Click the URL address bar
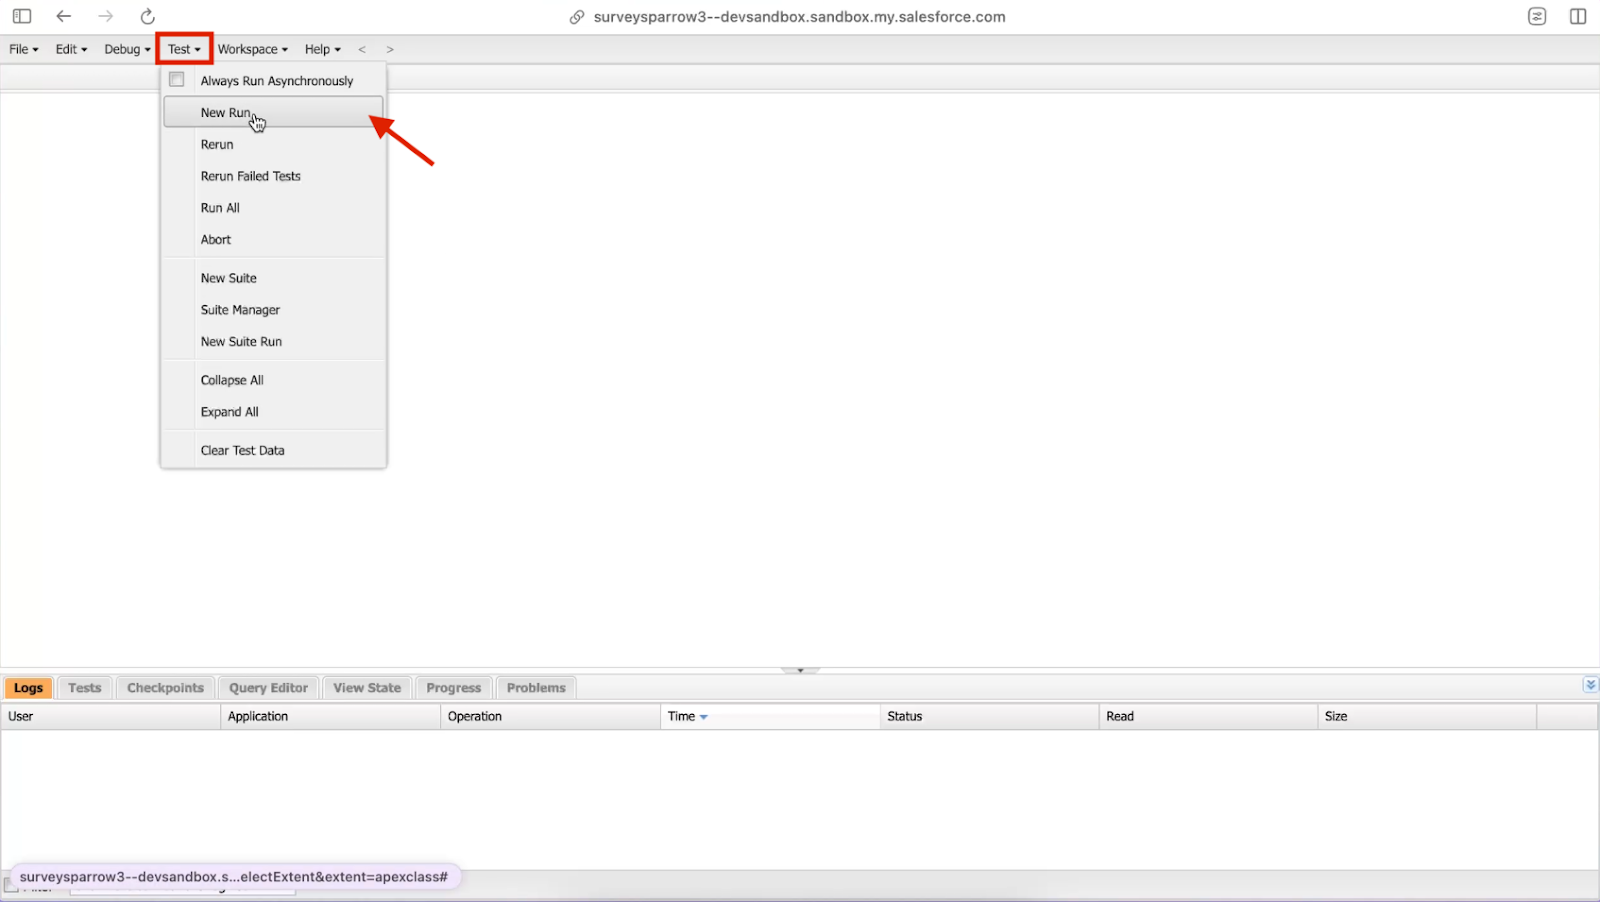The image size is (1600, 902). [x=799, y=17]
